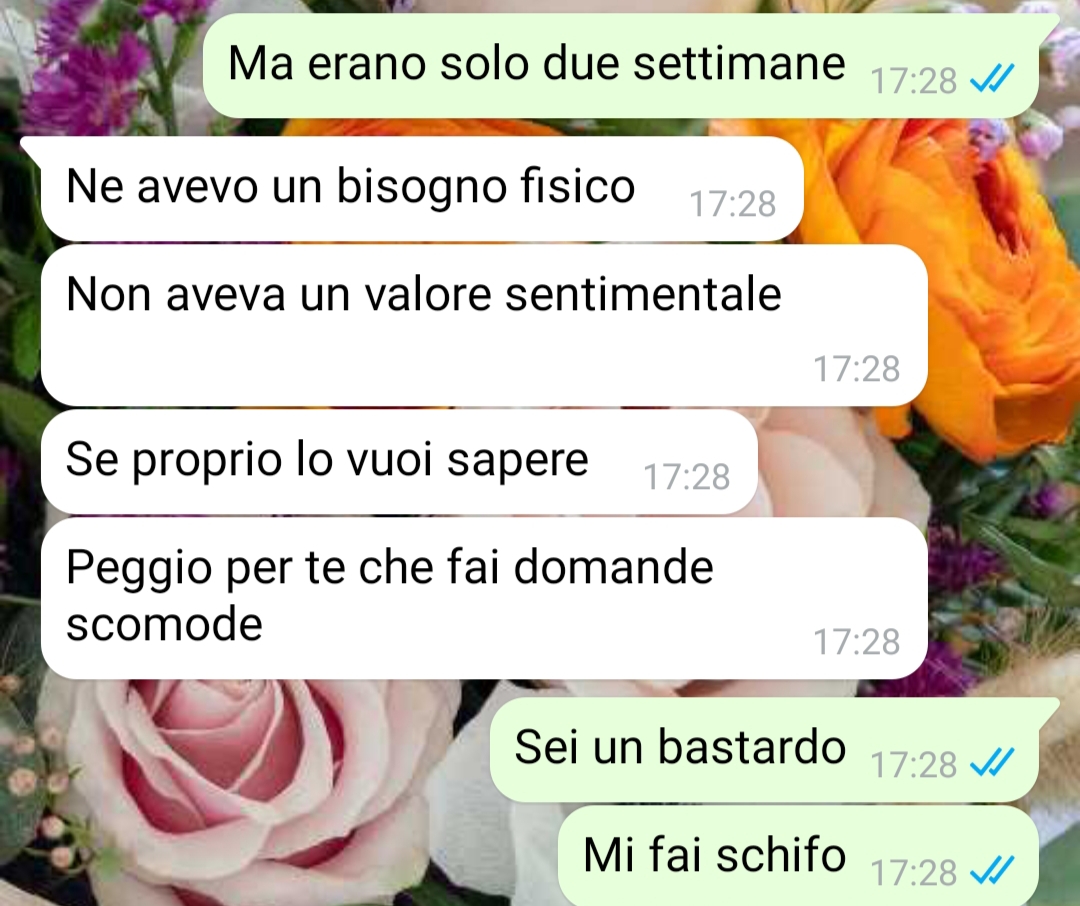Tap the message 'Ma erano solo due settimane'
Image resolution: width=1080 pixels, height=906 pixels.
[620, 65]
